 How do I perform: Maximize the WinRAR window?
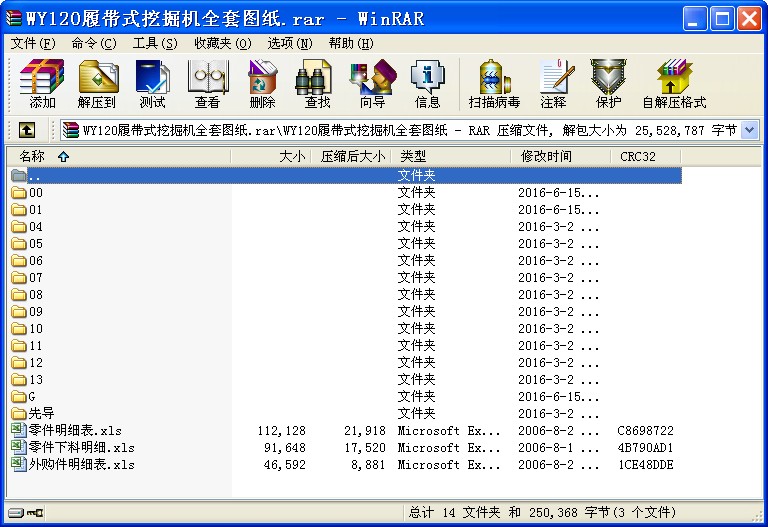722,19
